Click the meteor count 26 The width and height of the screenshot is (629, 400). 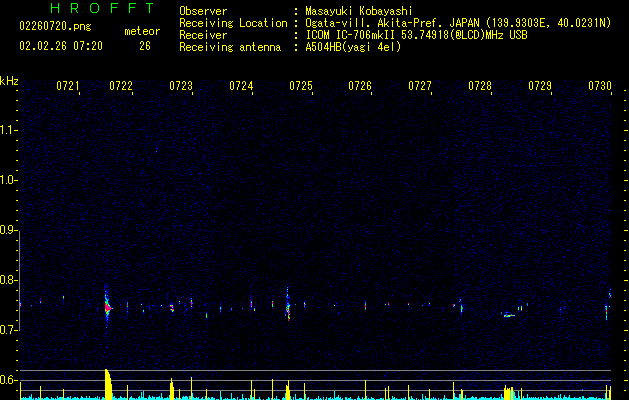(x=145, y=46)
